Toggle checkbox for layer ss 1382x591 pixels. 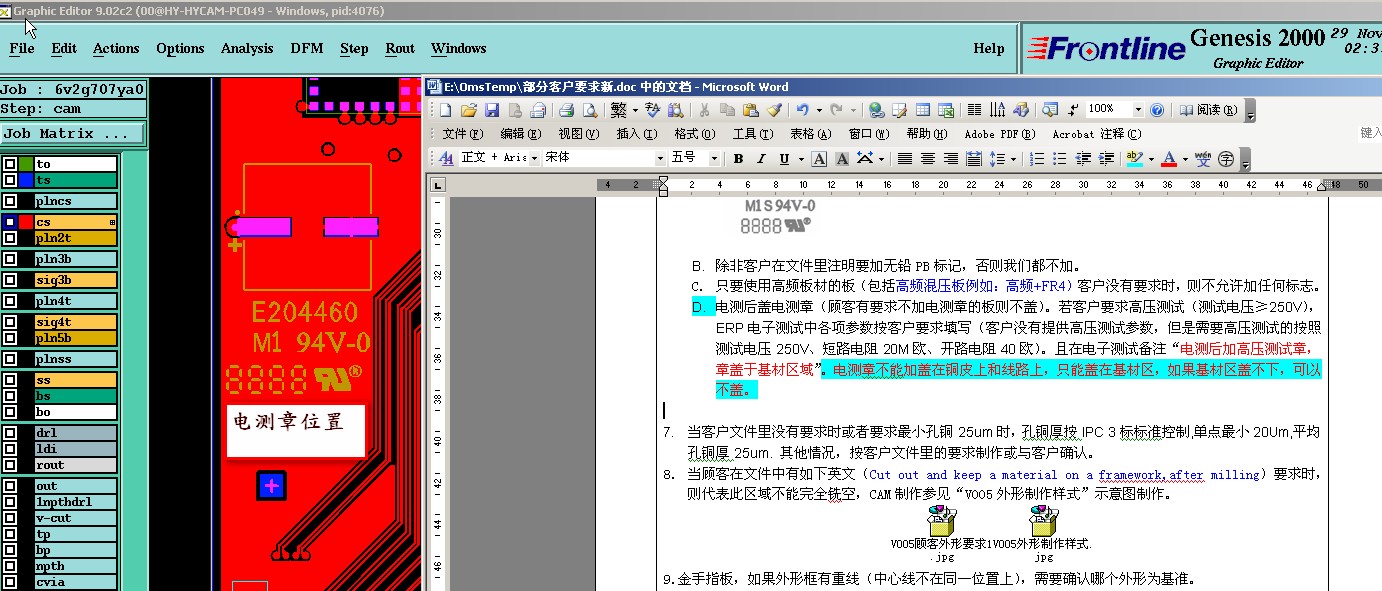[10, 380]
